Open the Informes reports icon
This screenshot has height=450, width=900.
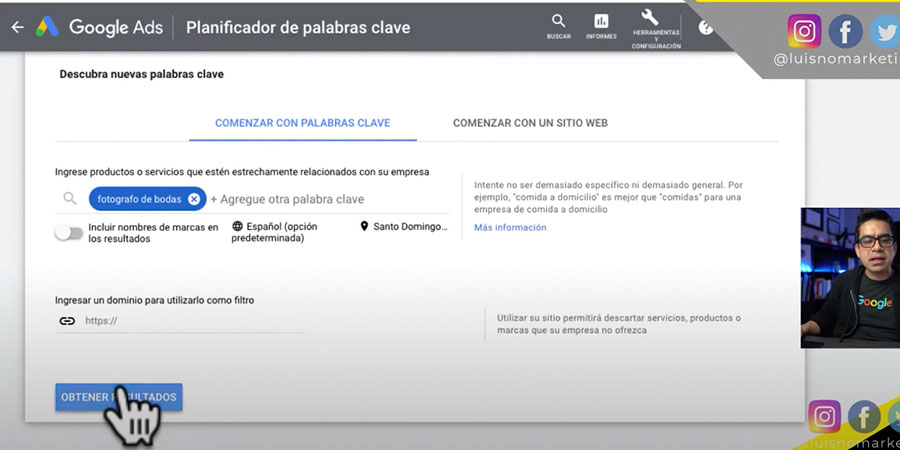tap(601, 26)
